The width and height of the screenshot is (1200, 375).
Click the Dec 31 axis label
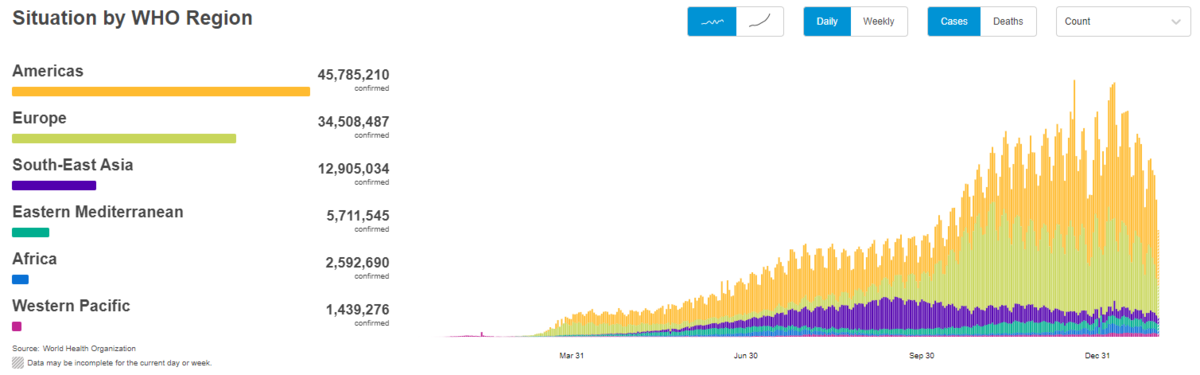1098,355
